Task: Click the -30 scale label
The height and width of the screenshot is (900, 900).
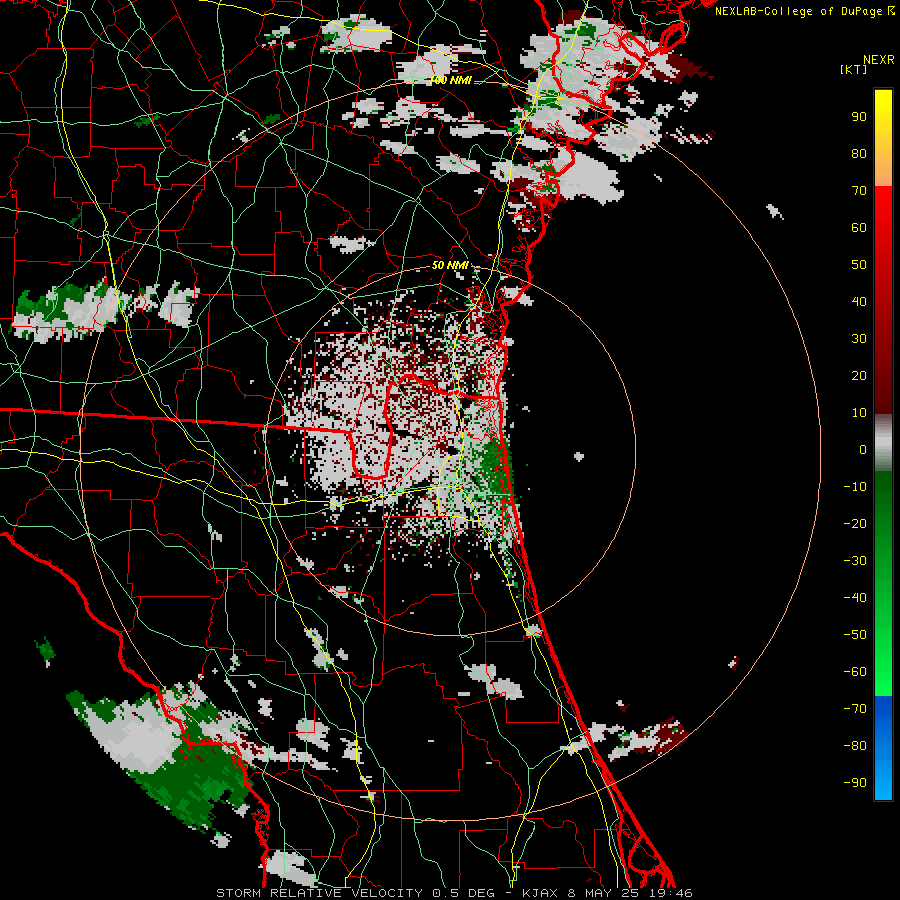Action: (855, 561)
